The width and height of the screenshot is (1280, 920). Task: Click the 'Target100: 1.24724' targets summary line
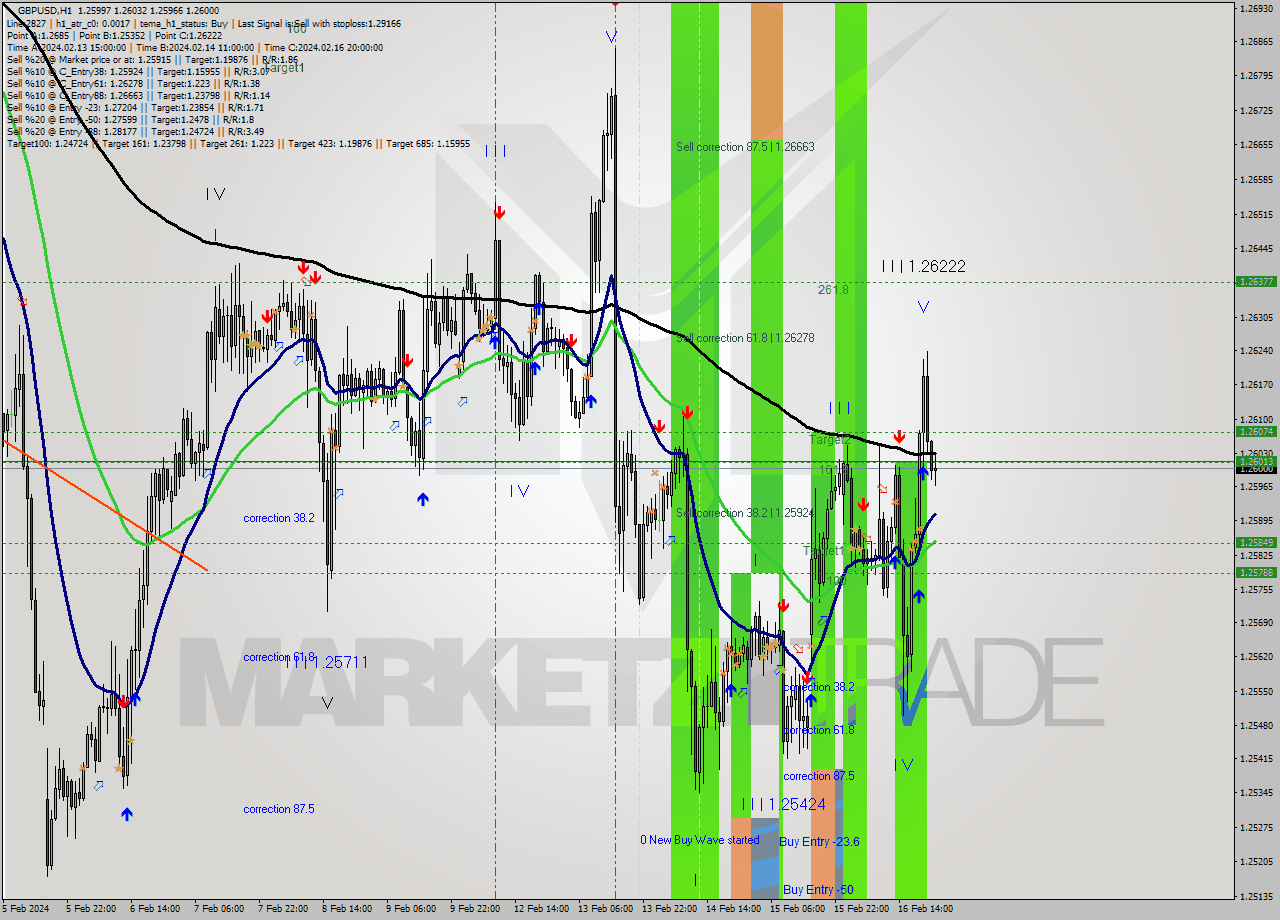(238, 144)
